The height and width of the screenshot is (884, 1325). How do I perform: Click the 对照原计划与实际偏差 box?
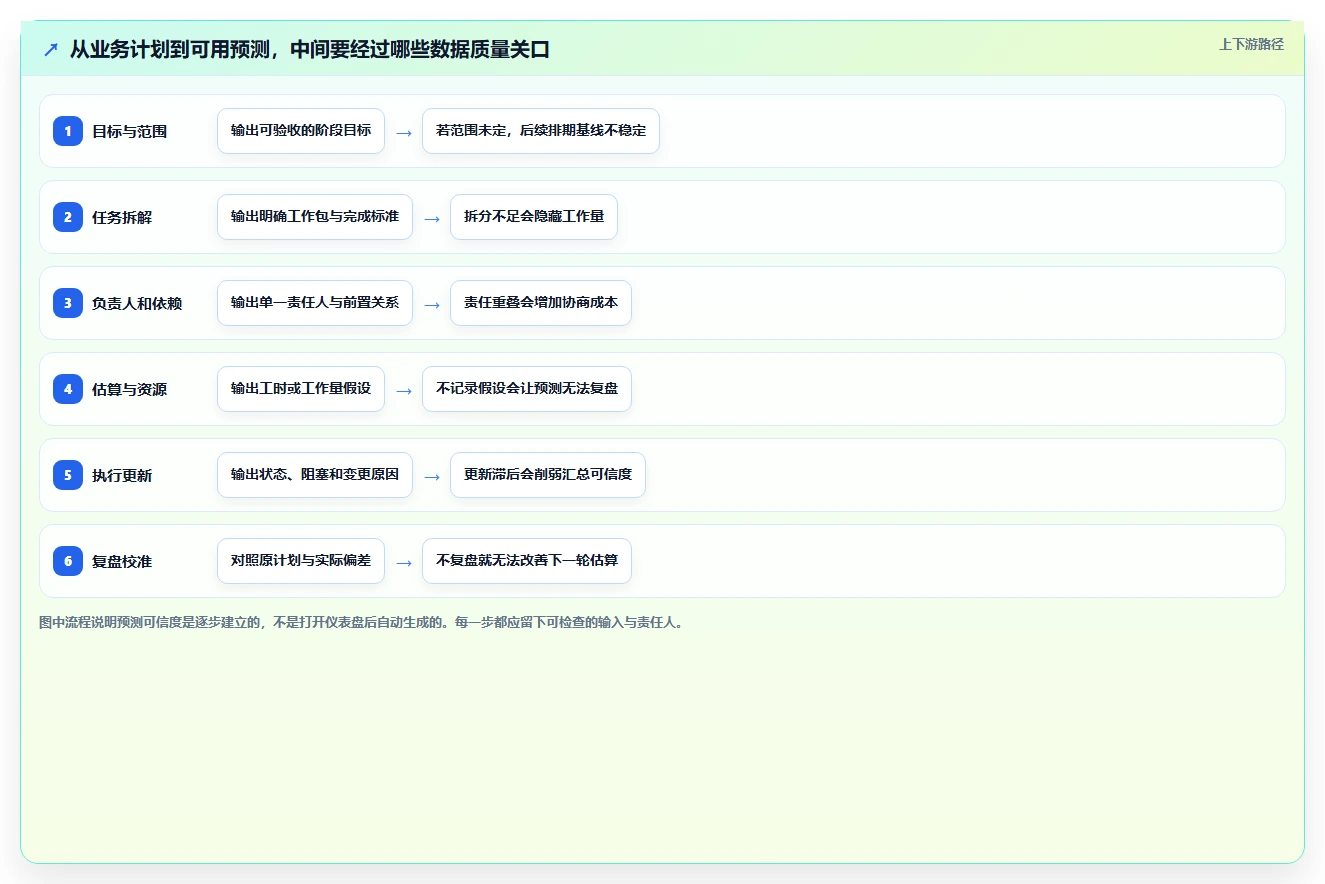tap(301, 561)
